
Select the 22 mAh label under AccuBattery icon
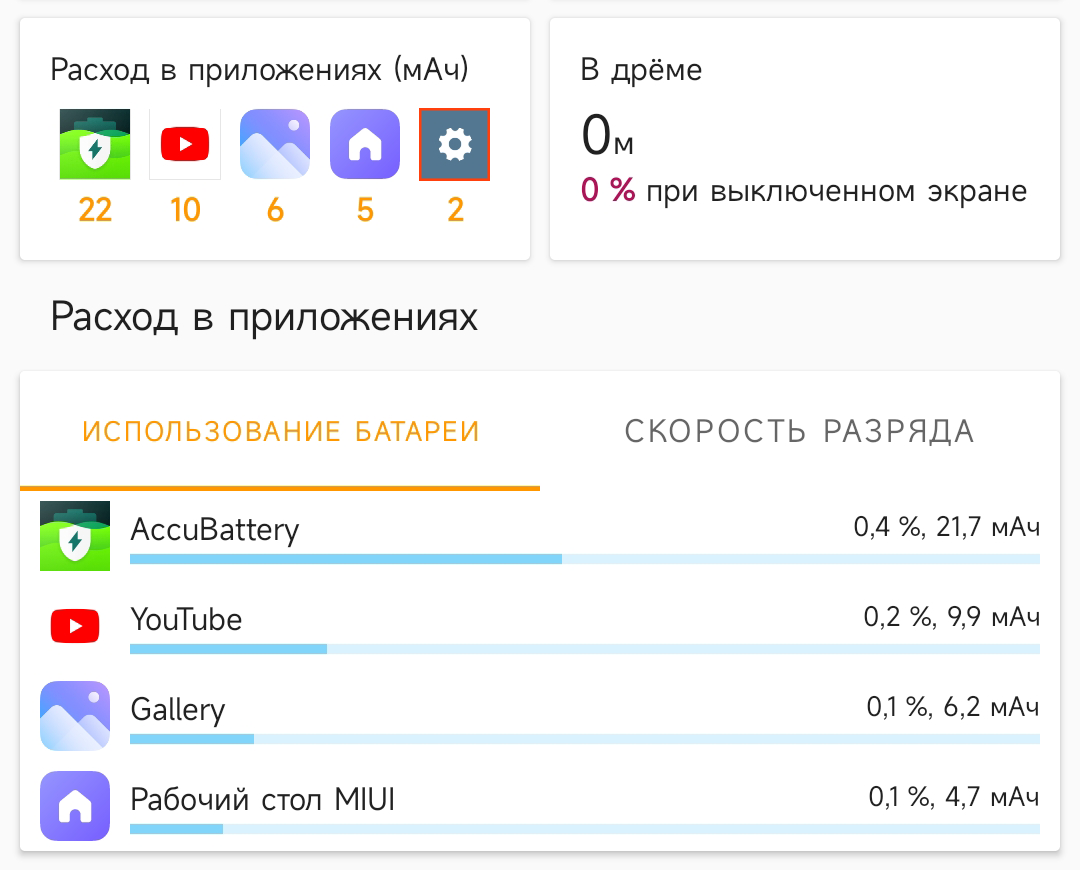coord(94,210)
